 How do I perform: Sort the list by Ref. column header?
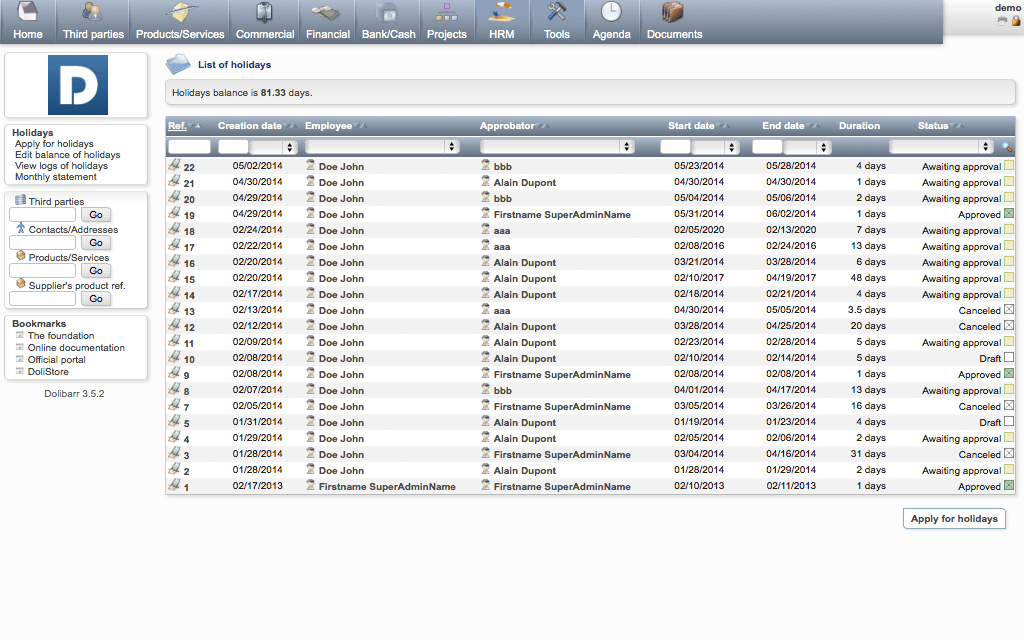(177, 126)
